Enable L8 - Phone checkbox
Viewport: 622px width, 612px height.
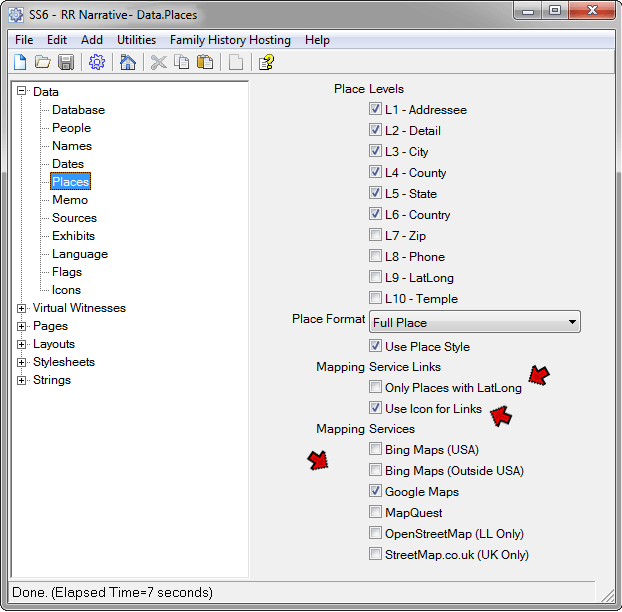[375, 256]
